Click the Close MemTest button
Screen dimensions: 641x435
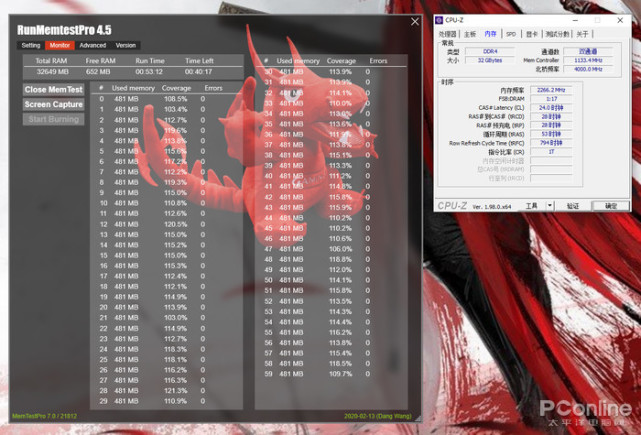(x=54, y=90)
